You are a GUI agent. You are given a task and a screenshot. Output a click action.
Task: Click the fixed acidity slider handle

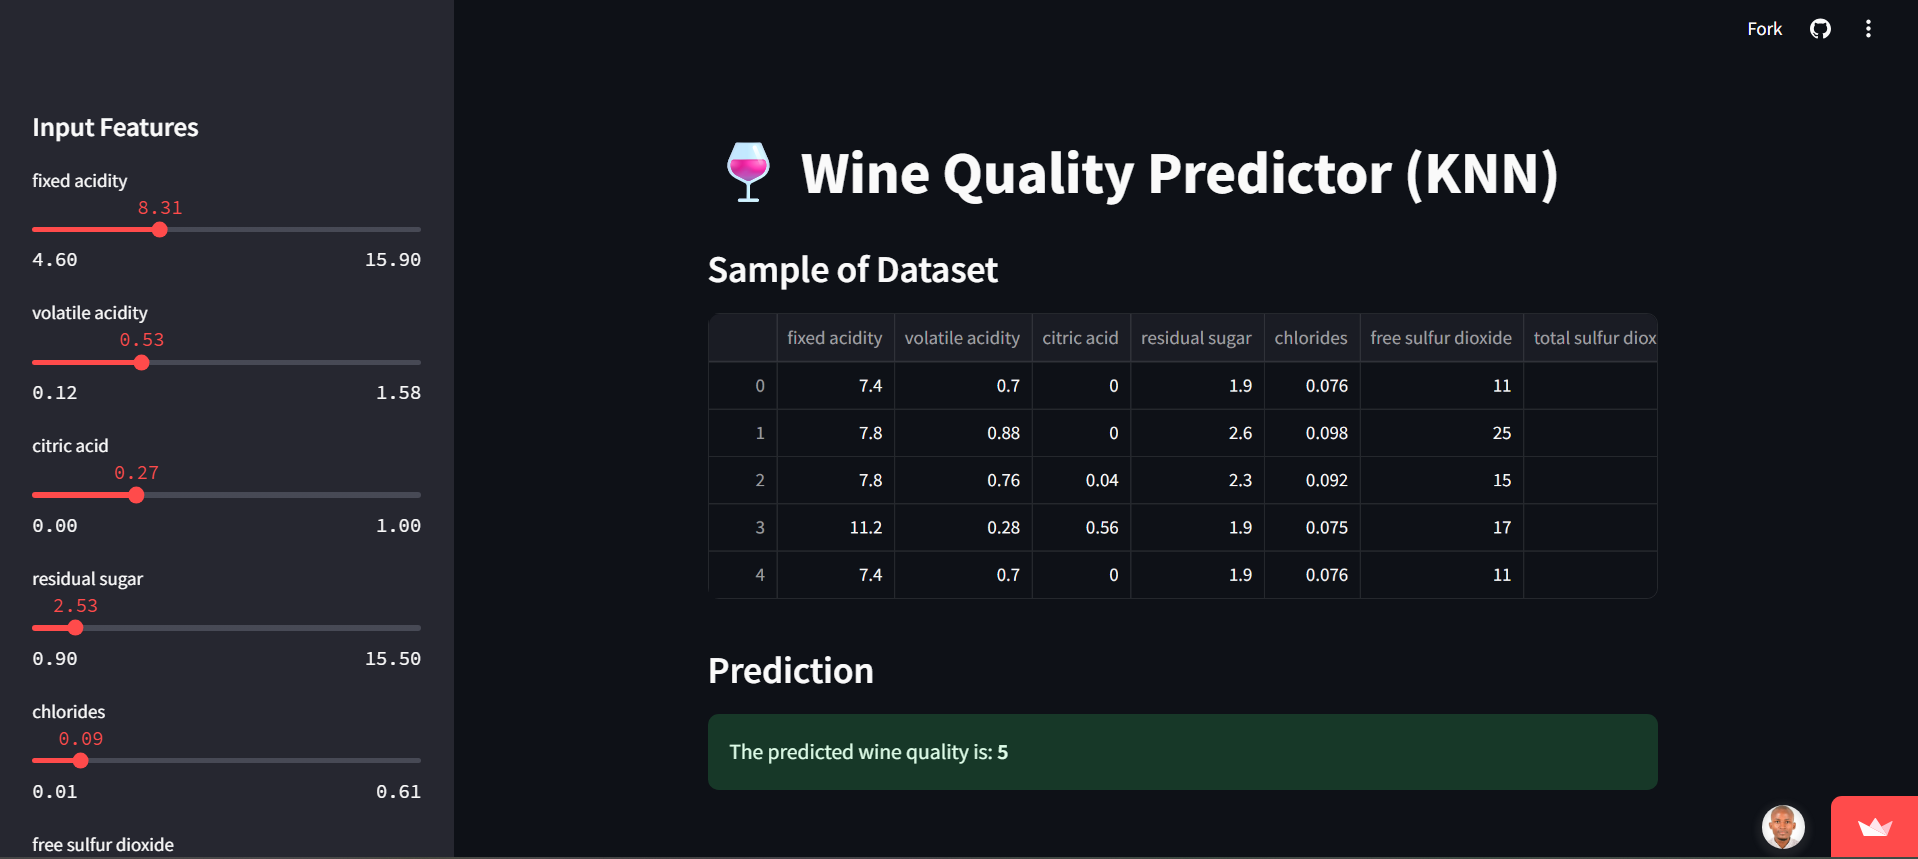[x=160, y=230]
